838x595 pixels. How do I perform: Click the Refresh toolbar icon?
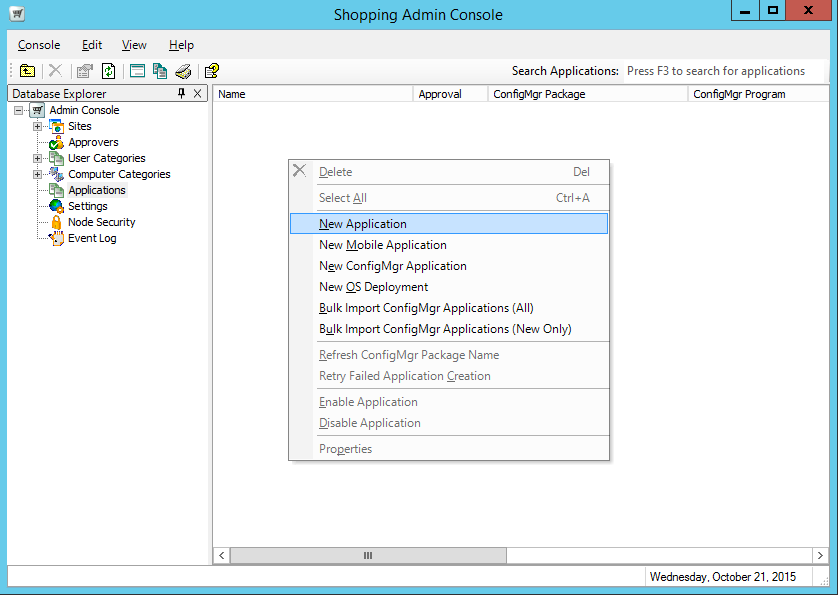pos(108,71)
